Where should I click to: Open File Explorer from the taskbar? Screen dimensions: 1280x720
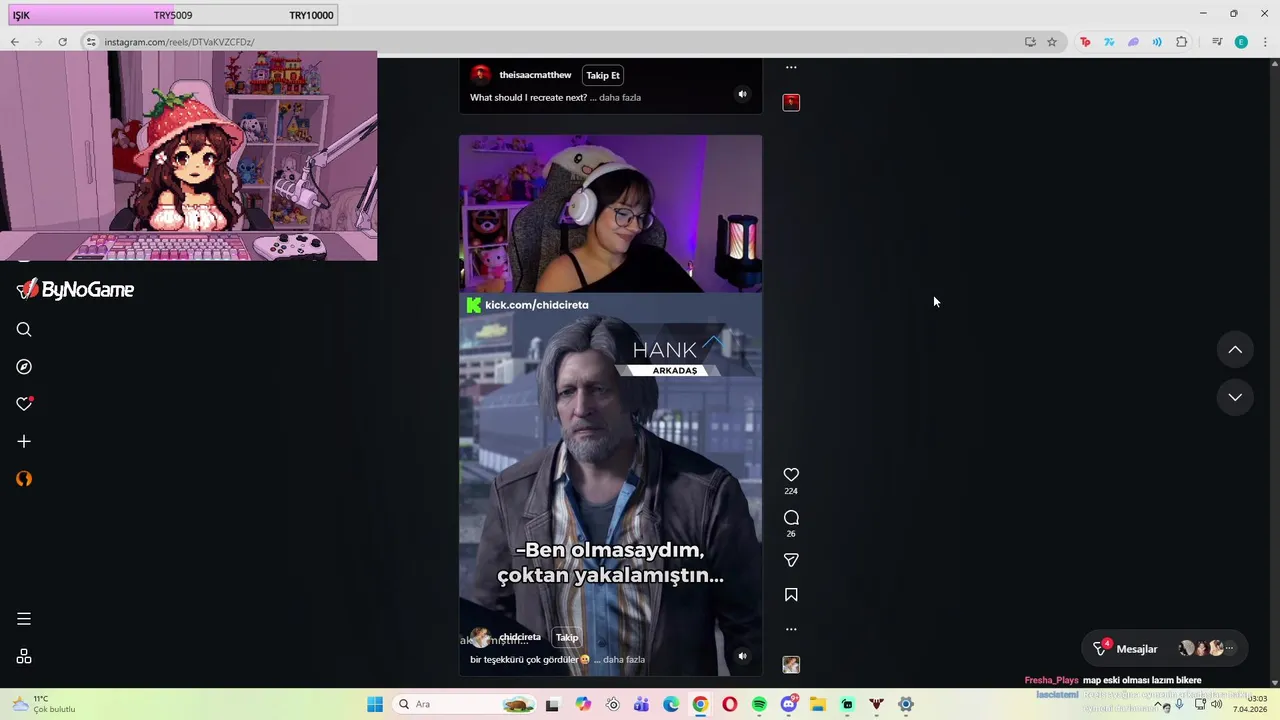click(818, 704)
